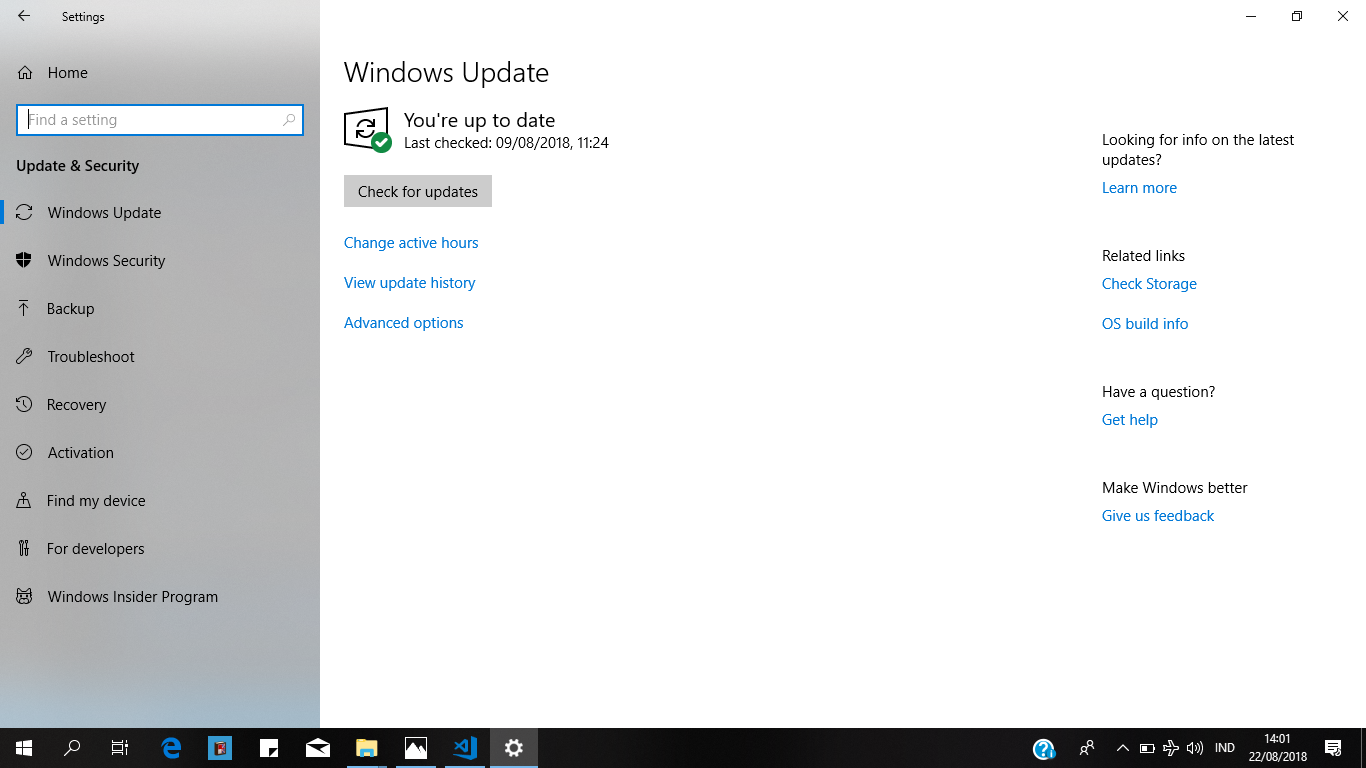Go back using the Settings back arrow

(x=24, y=16)
